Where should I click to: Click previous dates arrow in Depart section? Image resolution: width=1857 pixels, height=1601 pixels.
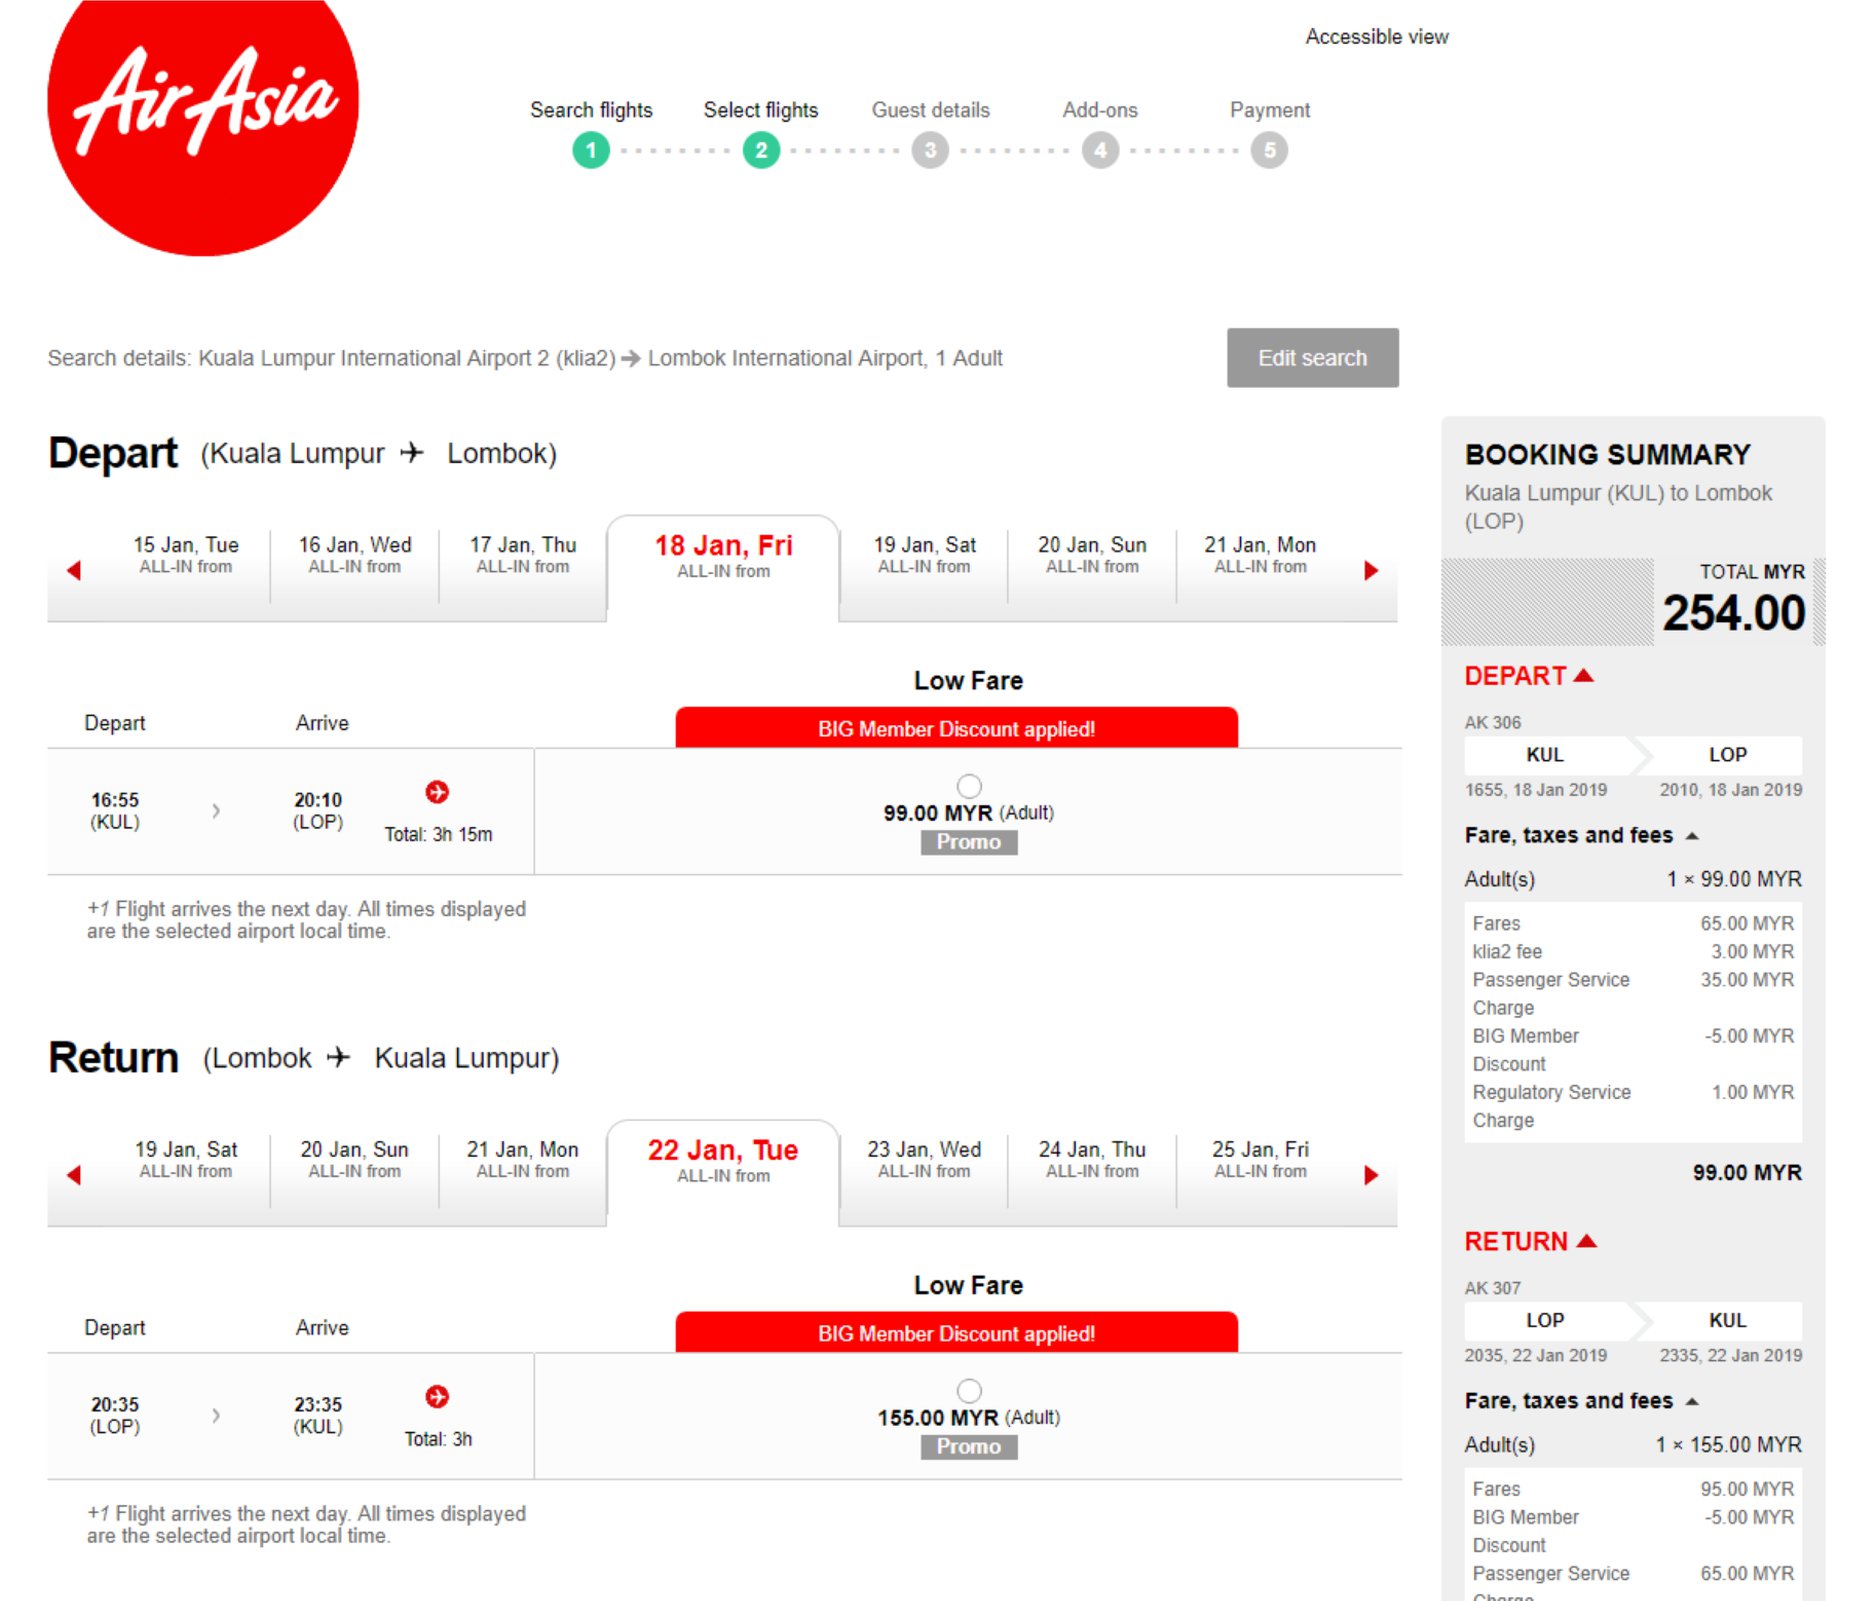(73, 570)
